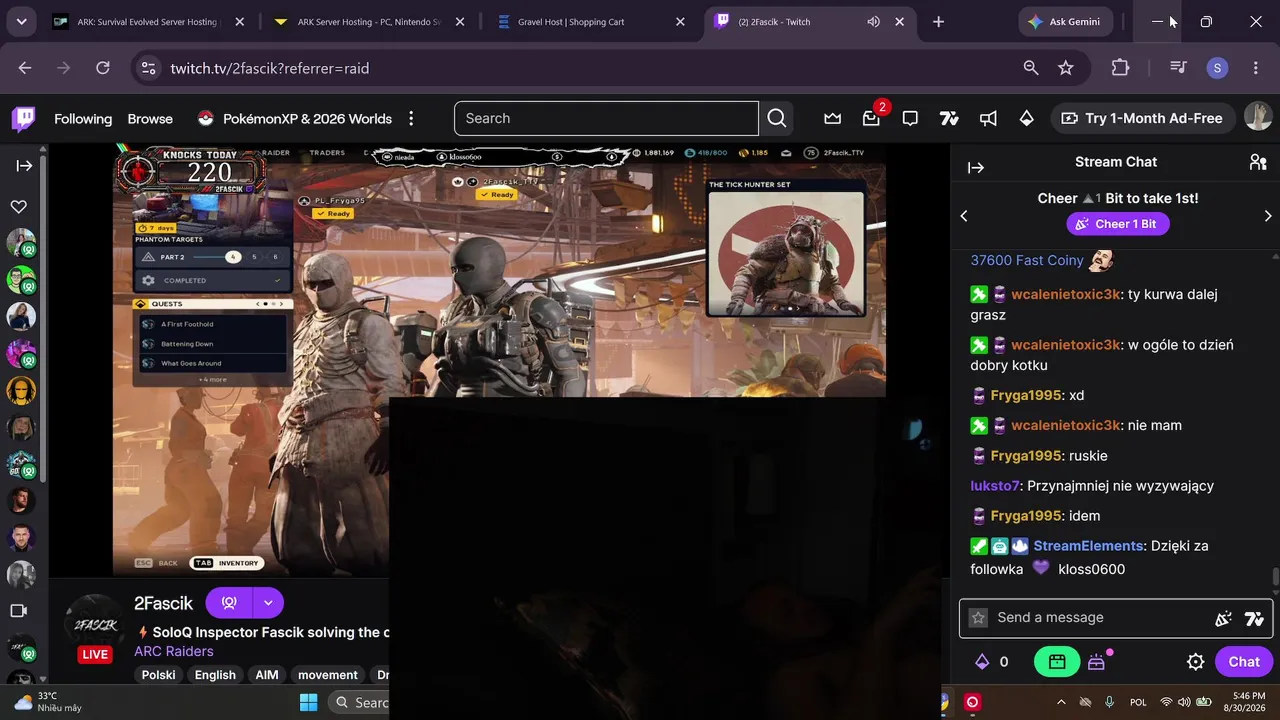The image size is (1280, 720).
Task: Mute the Twitch tab audio speaker icon
Action: click(873, 22)
